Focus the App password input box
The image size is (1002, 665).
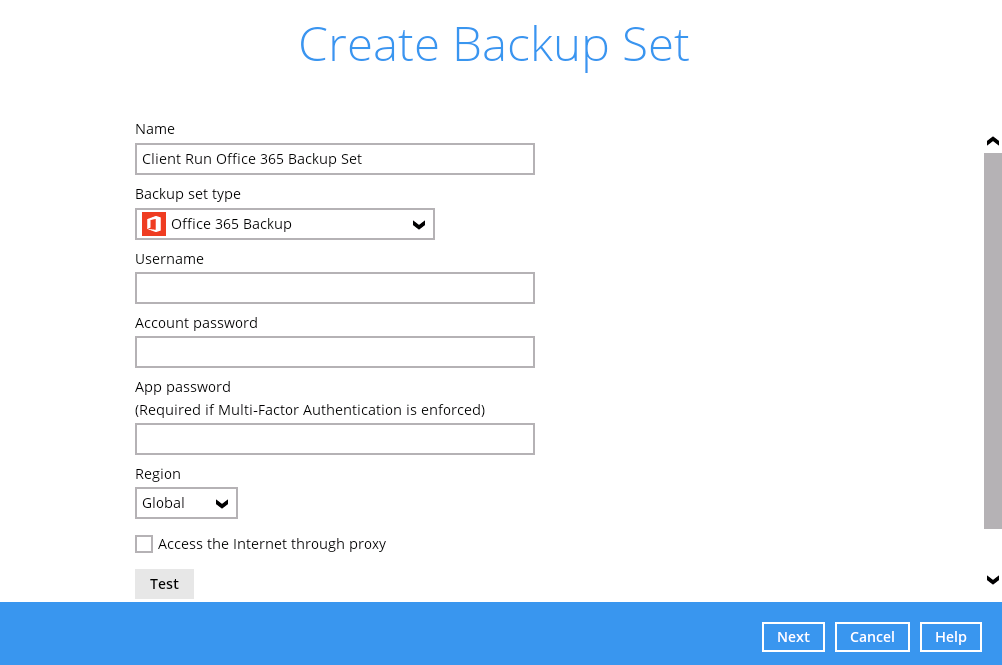pos(334,439)
